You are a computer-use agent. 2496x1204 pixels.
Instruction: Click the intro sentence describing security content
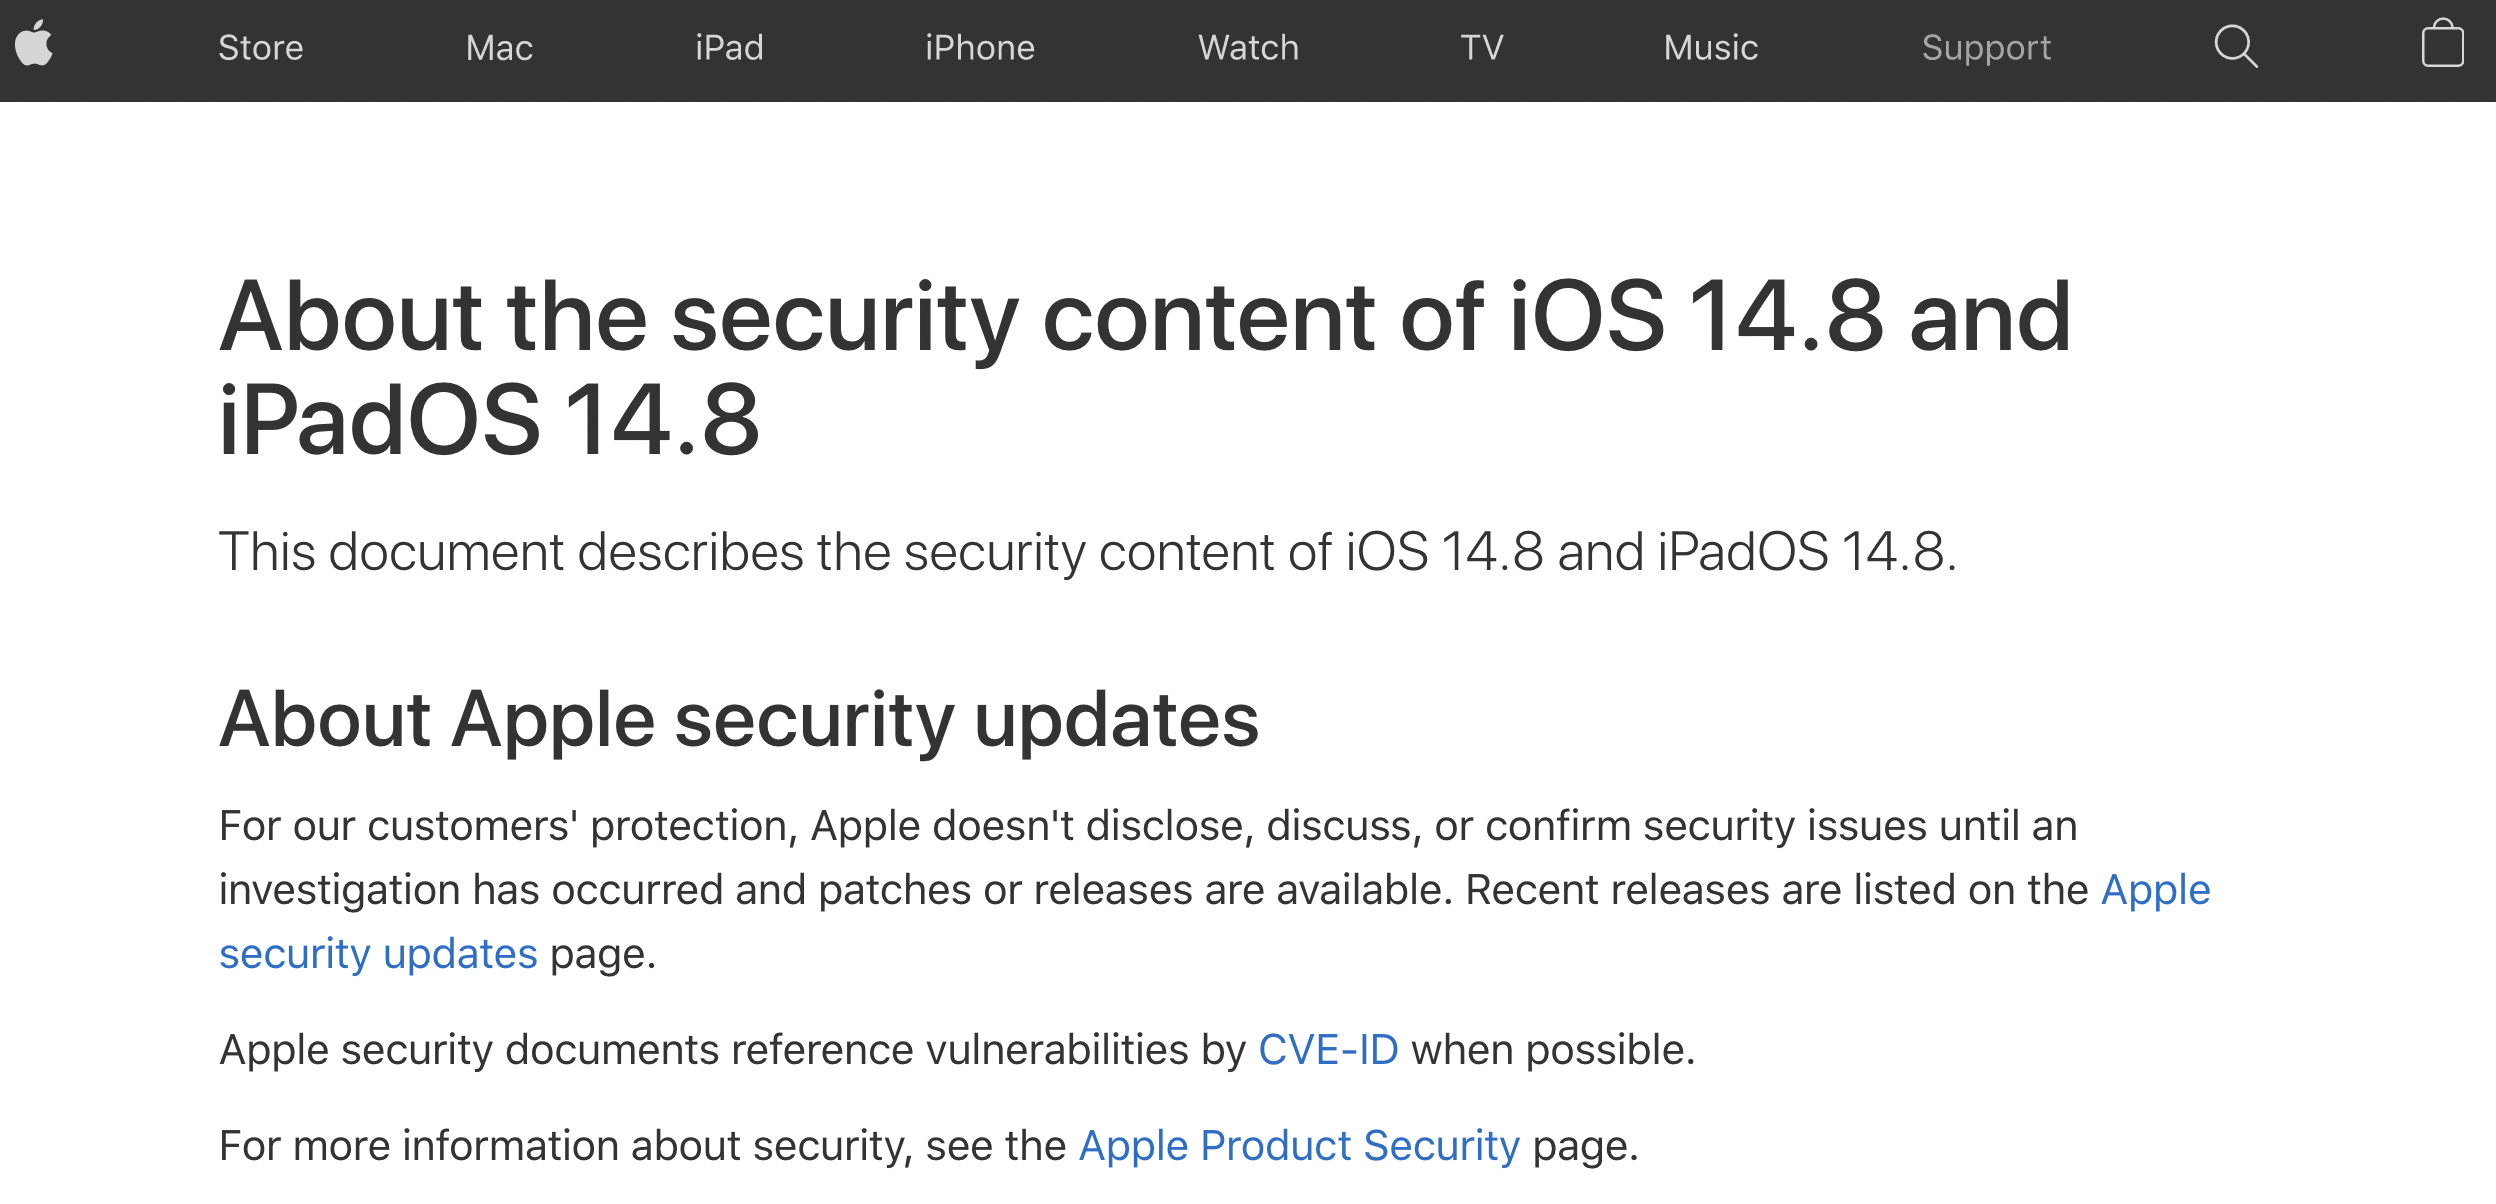coord(1088,552)
